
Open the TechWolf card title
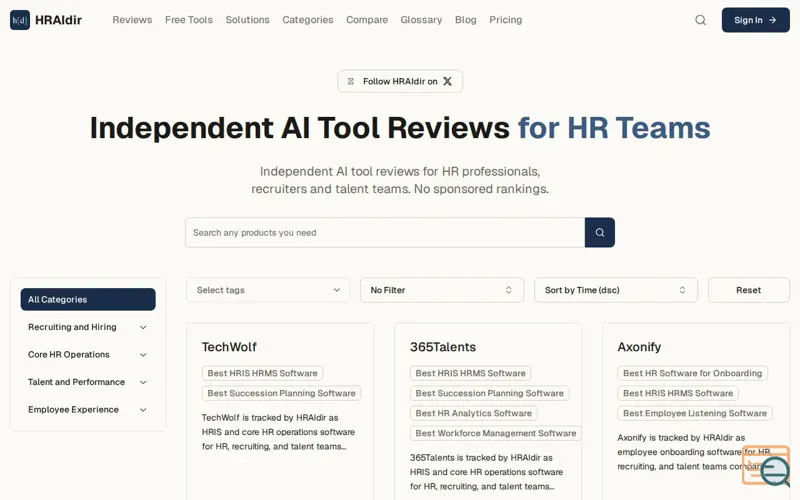click(229, 347)
